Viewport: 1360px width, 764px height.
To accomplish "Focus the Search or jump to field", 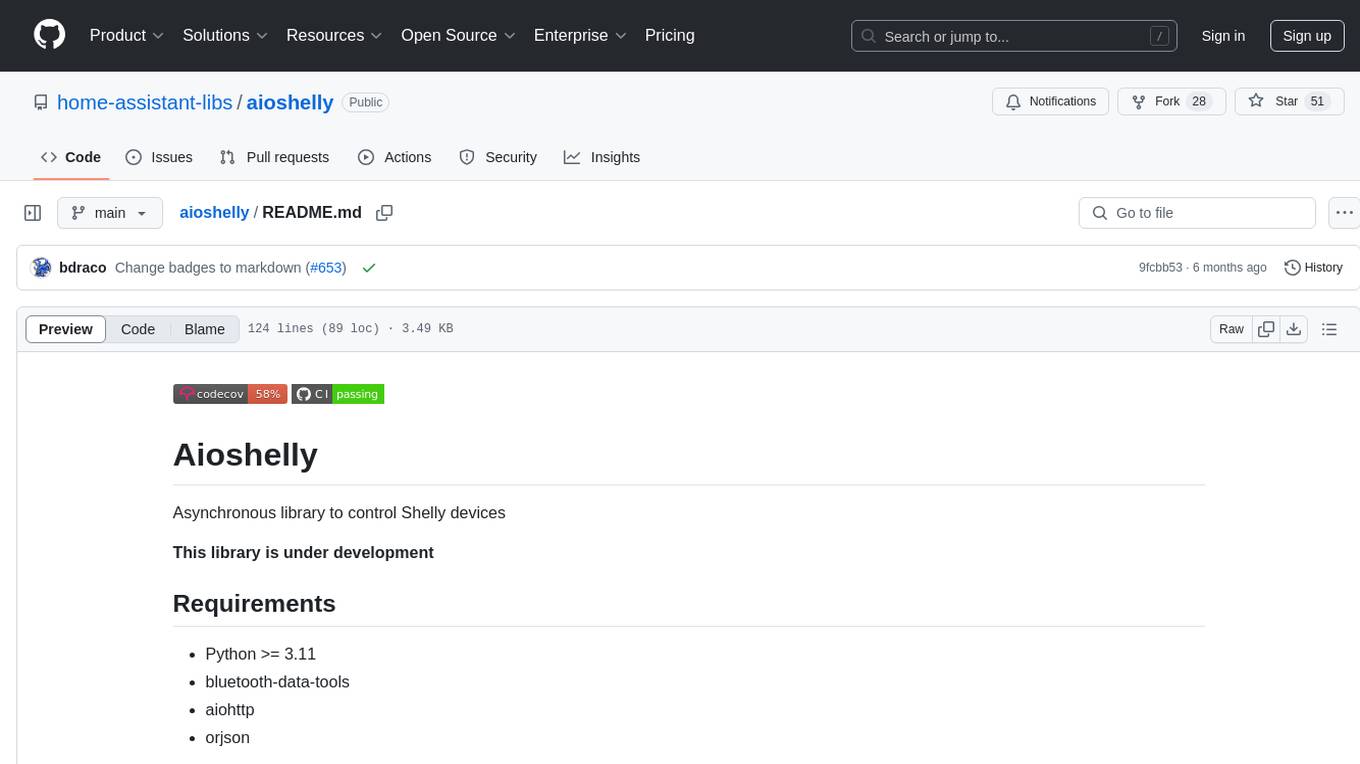I will tap(1013, 36).
